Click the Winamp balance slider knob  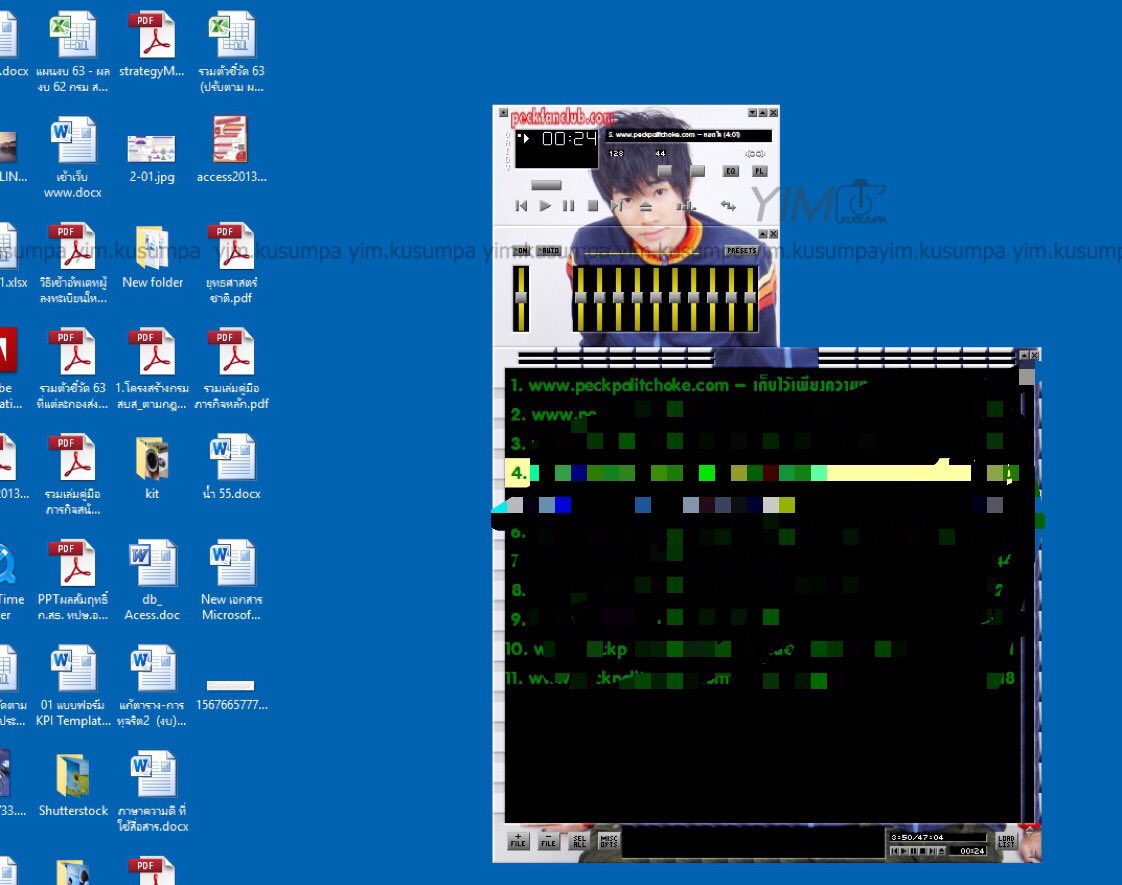[x=698, y=171]
